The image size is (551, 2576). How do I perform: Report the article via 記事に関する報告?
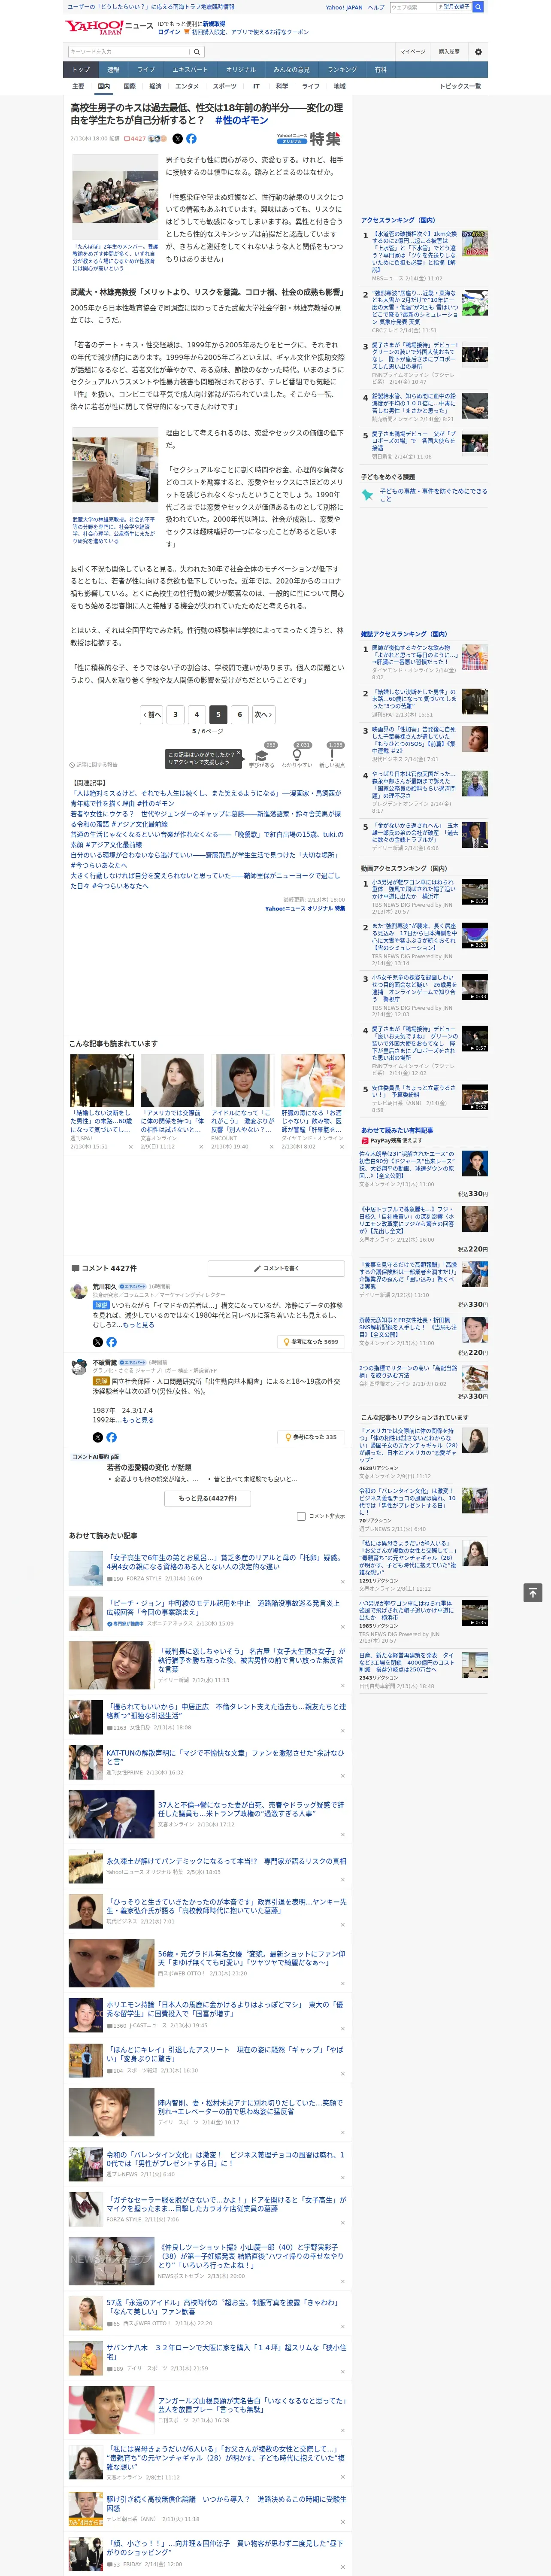[x=93, y=765]
